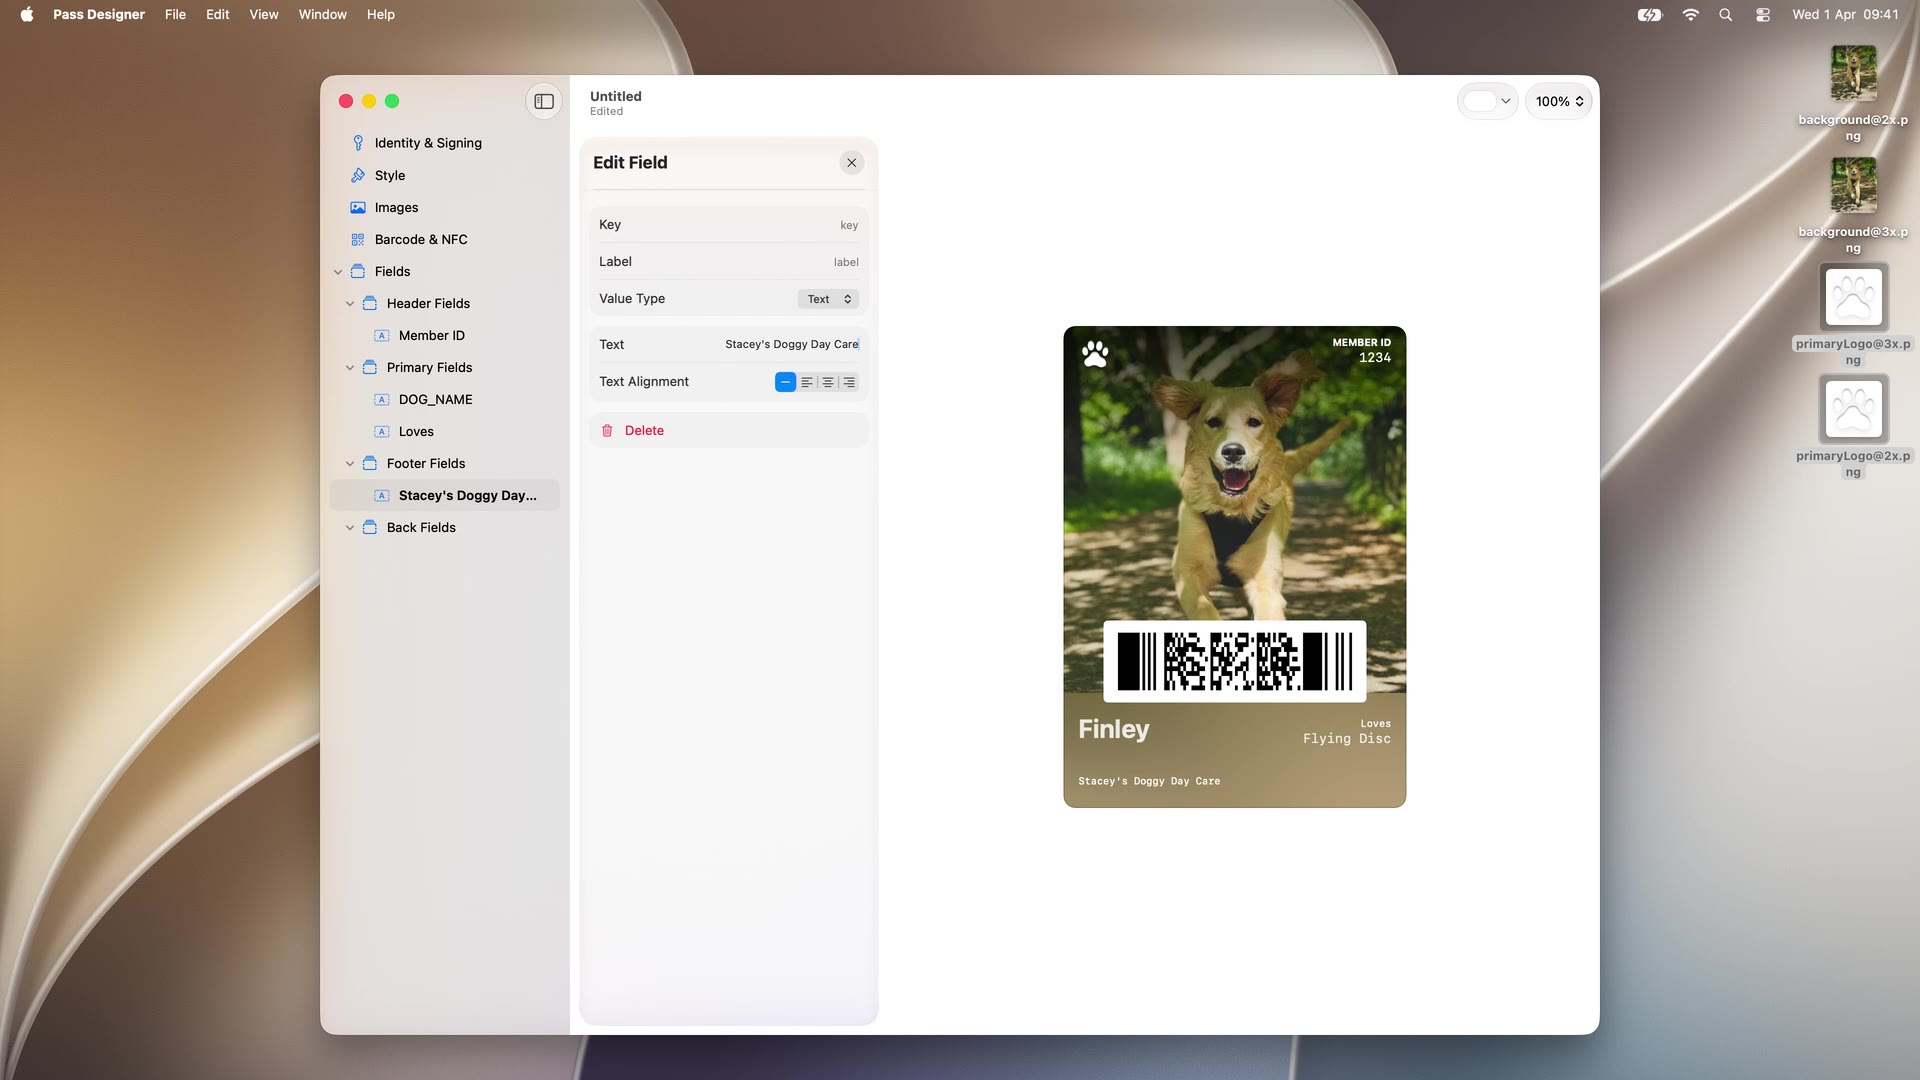Open Spotlight search in menu bar
This screenshot has height=1080, width=1920.
click(1726, 14)
